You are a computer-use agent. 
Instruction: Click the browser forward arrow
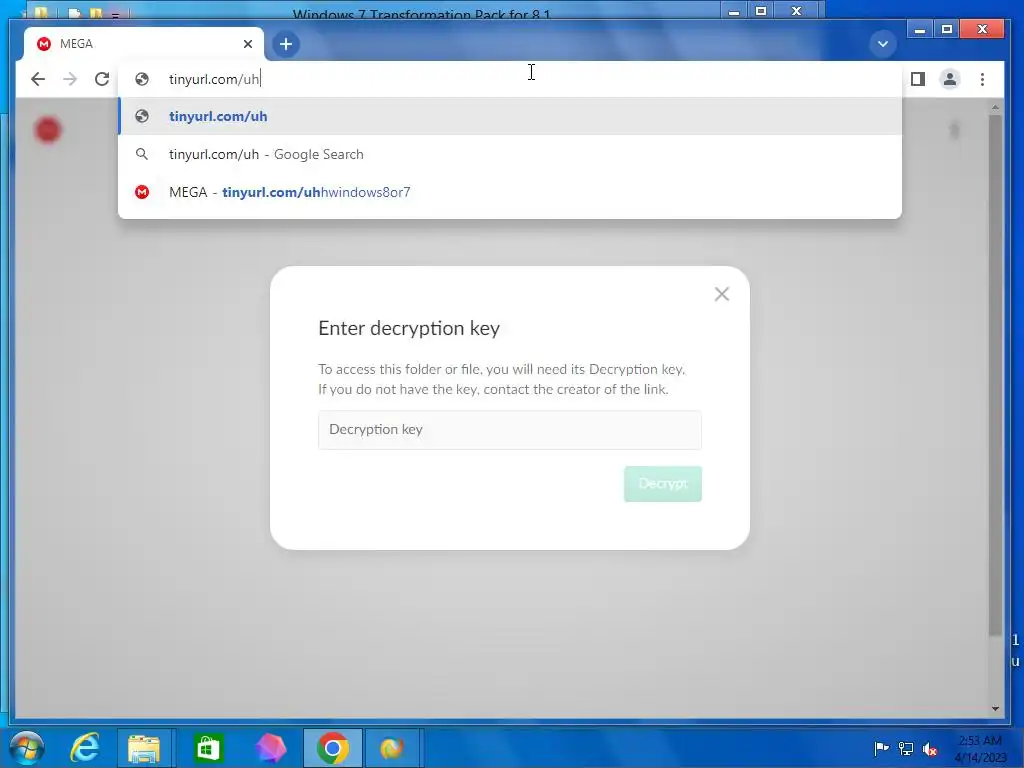(x=70, y=79)
